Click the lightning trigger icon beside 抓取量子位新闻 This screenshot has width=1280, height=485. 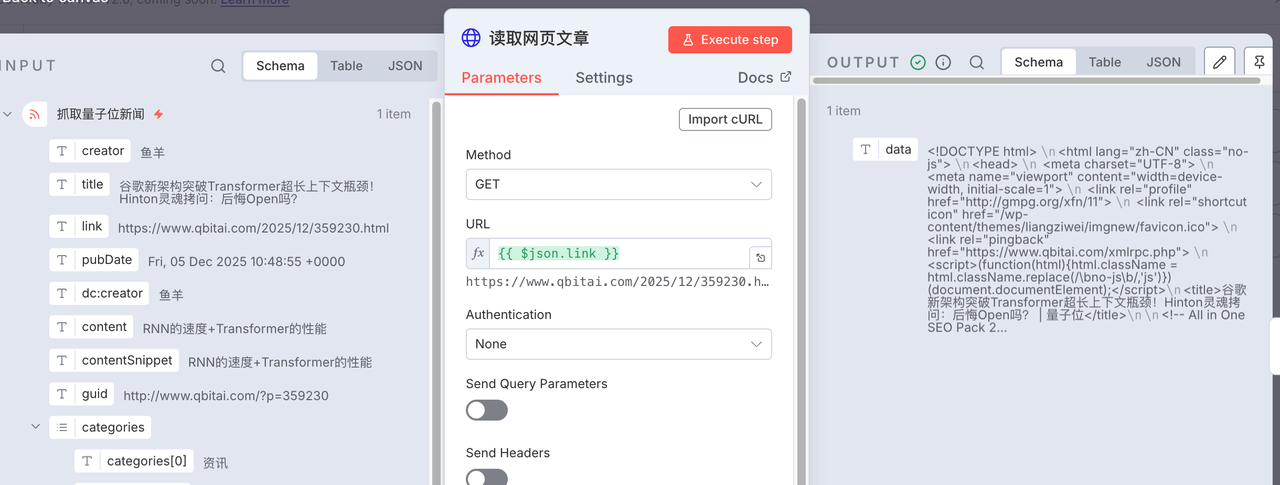point(158,114)
